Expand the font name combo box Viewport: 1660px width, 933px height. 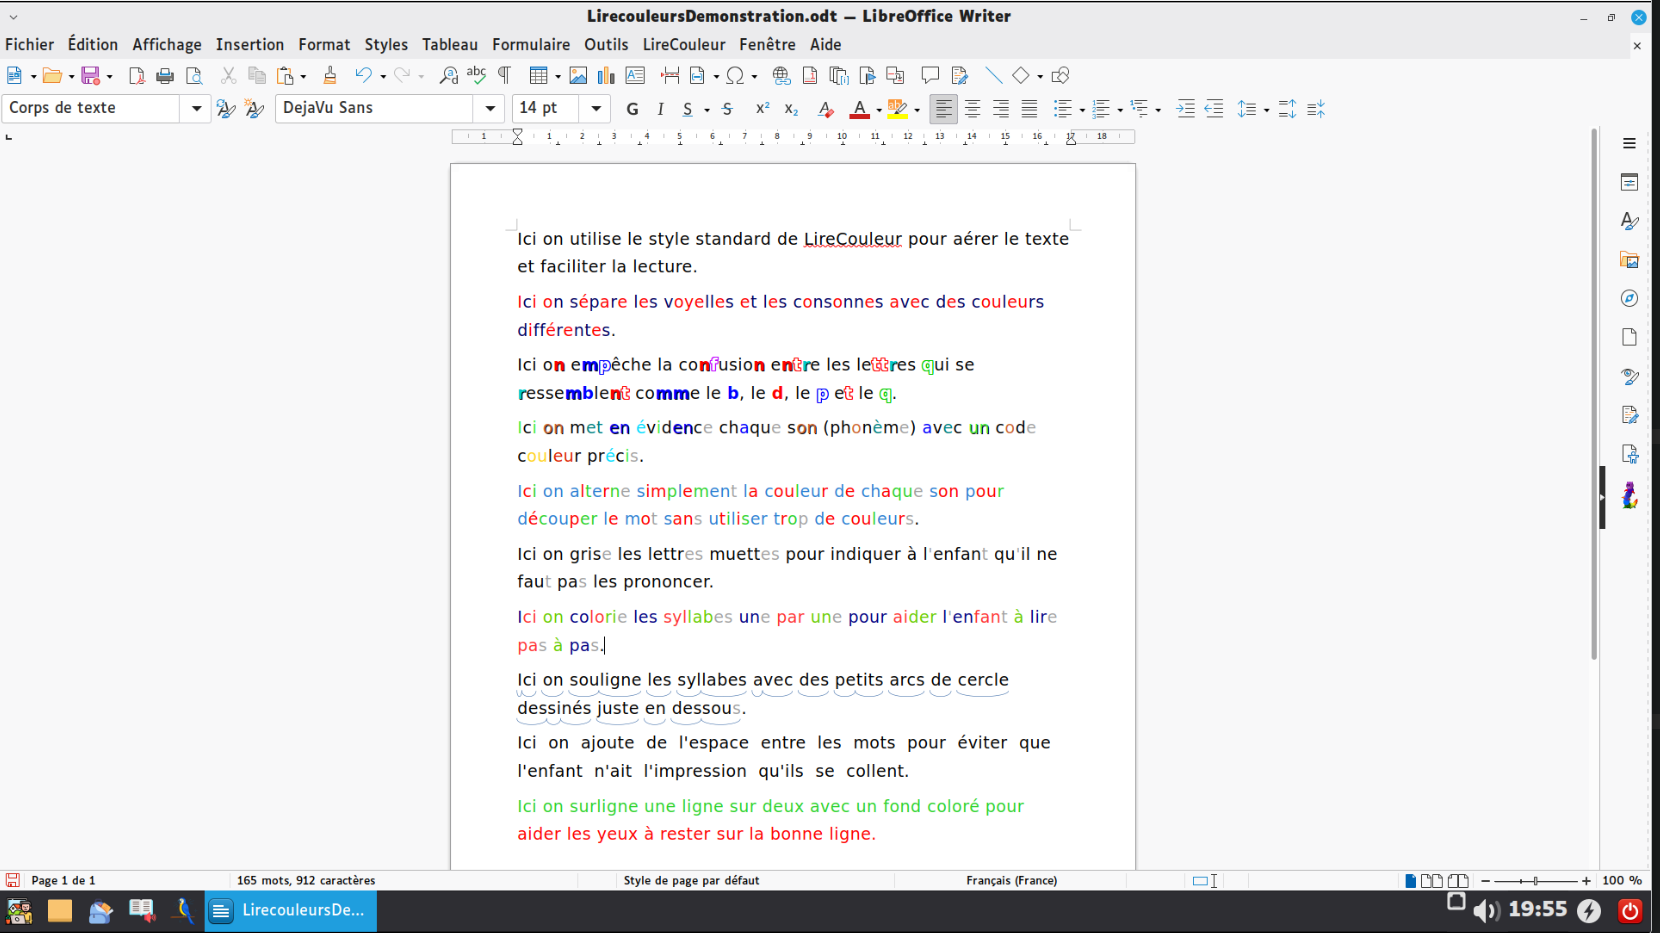point(490,108)
